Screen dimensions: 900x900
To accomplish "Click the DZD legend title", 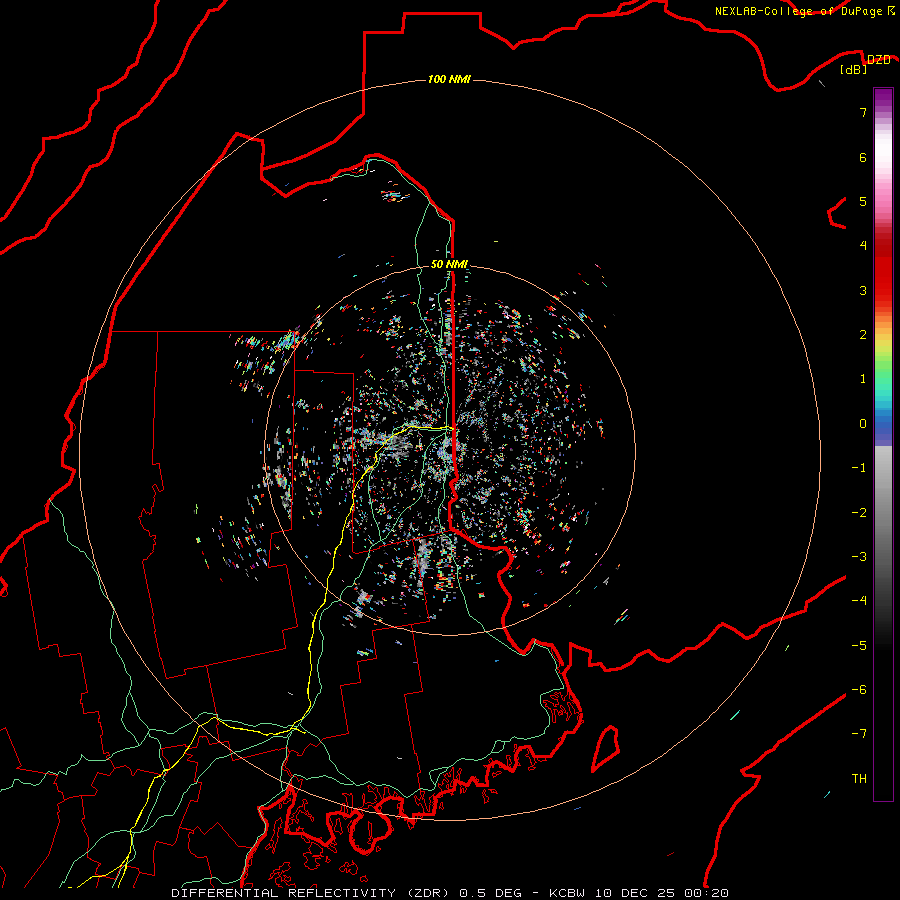I will pos(878,60).
